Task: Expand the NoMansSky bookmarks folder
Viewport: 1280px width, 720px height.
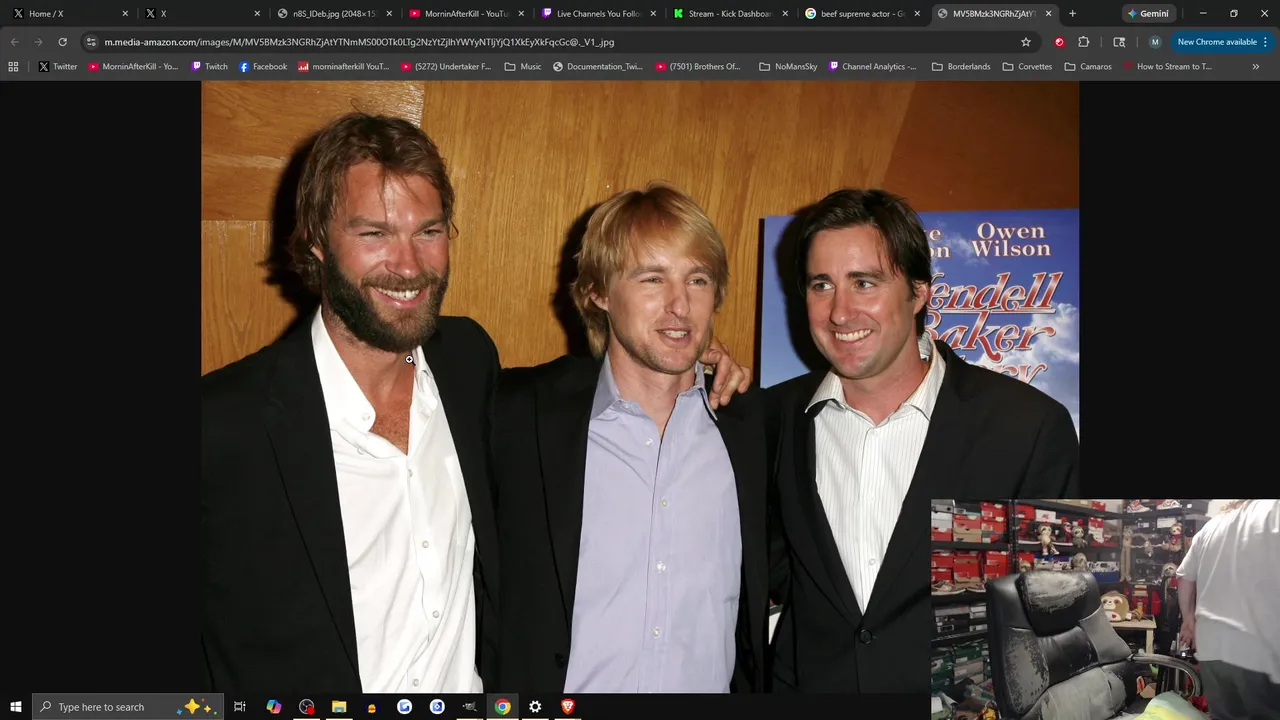Action: (x=788, y=67)
